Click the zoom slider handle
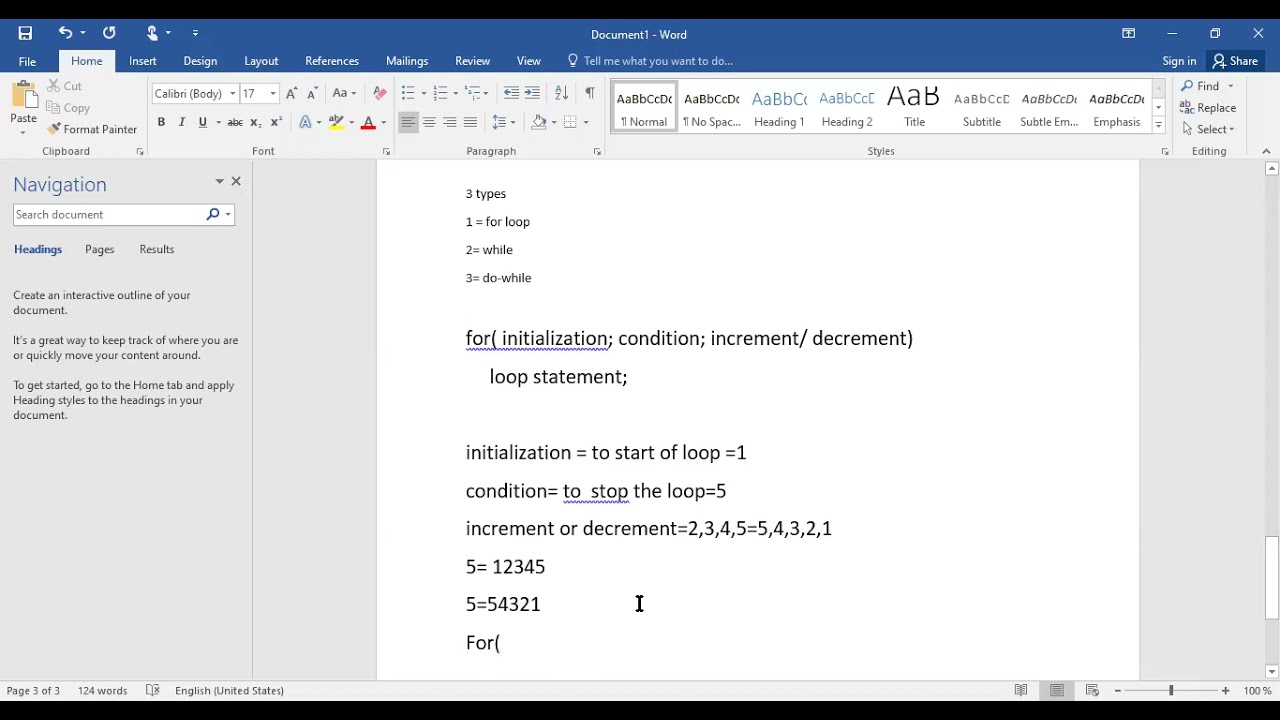Screen dimensions: 1280x720 tap(1171, 690)
